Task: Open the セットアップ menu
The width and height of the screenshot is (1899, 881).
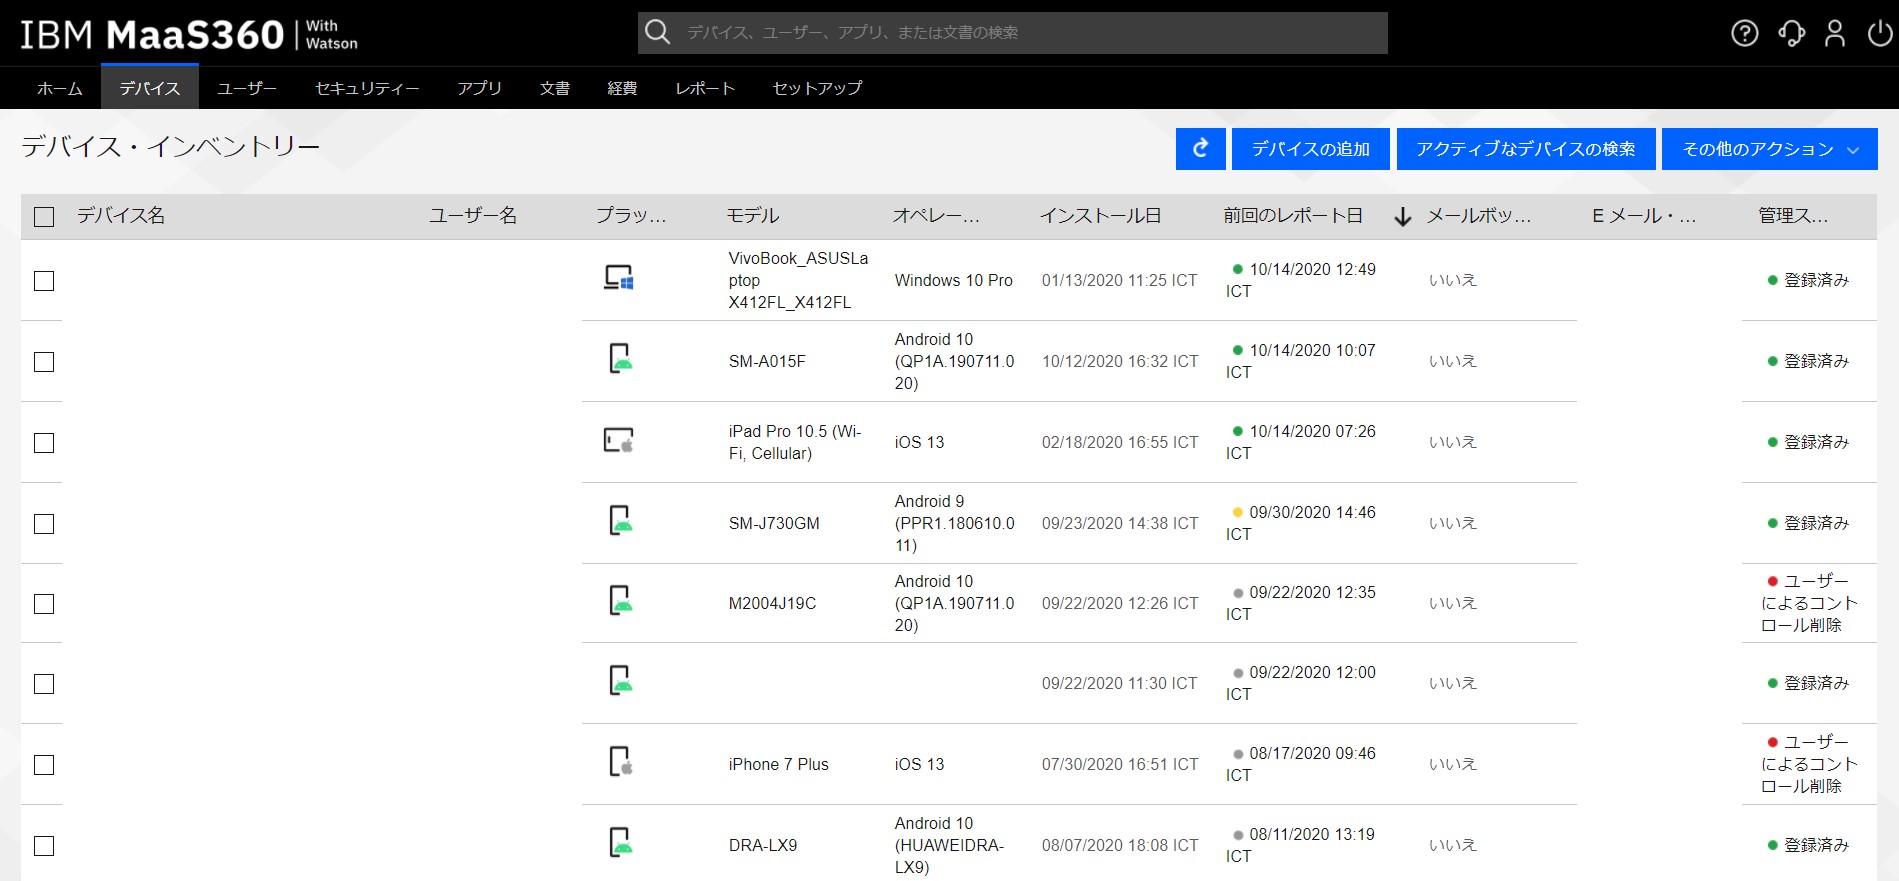Action: tap(817, 88)
